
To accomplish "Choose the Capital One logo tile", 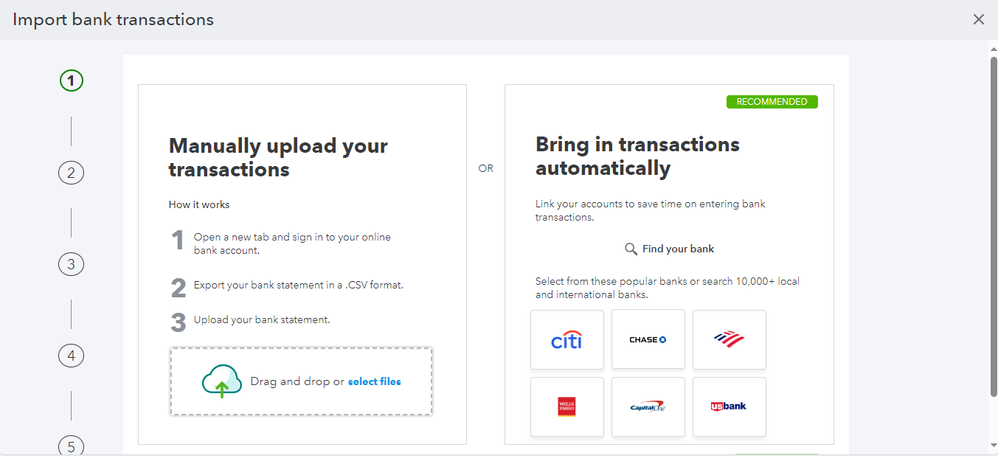I will pos(648,406).
